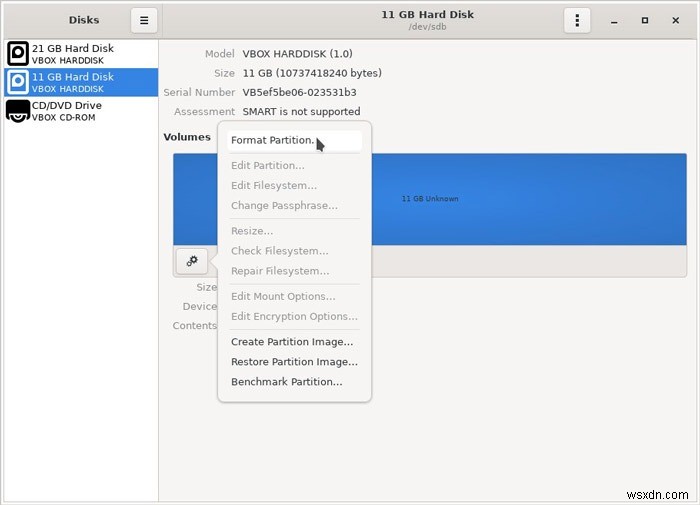Choose Create Partition Image from menu
700x505 pixels.
tap(294, 342)
